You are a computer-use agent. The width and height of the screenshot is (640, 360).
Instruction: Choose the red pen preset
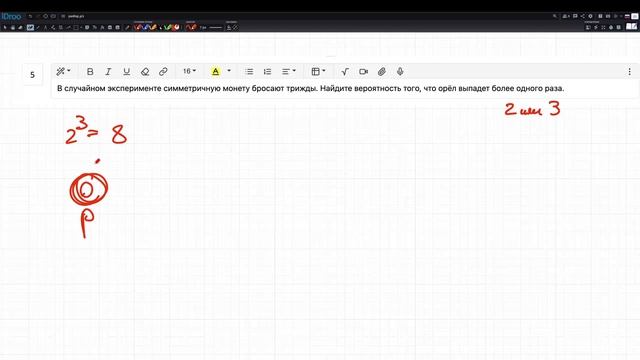point(138,27)
